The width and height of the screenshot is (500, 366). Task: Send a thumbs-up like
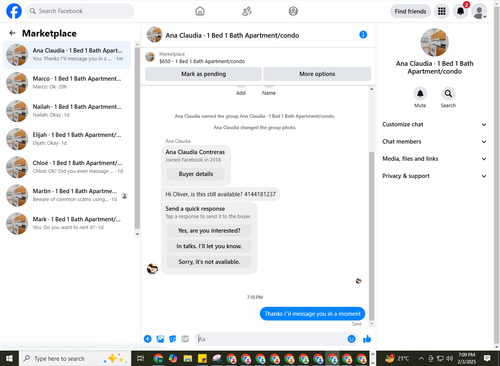[367, 339]
